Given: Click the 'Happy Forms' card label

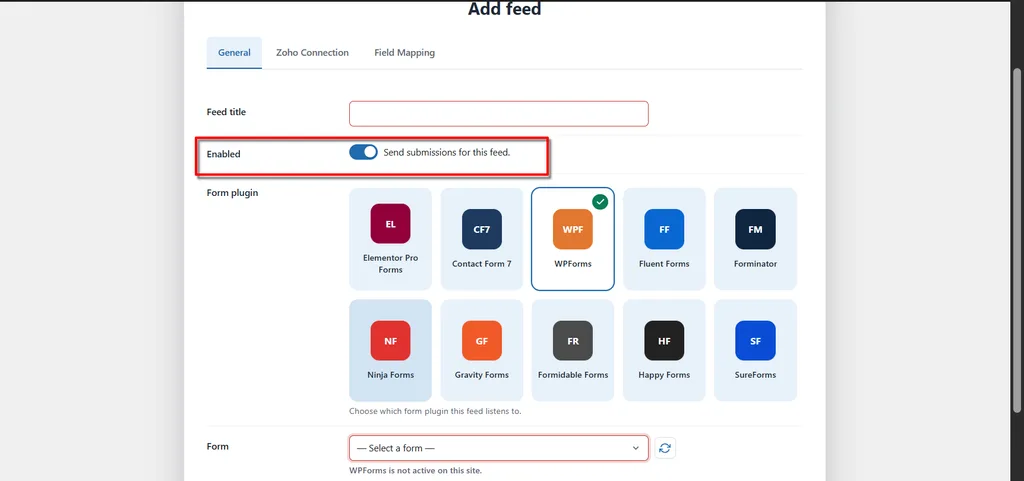Looking at the screenshot, I should [664, 375].
